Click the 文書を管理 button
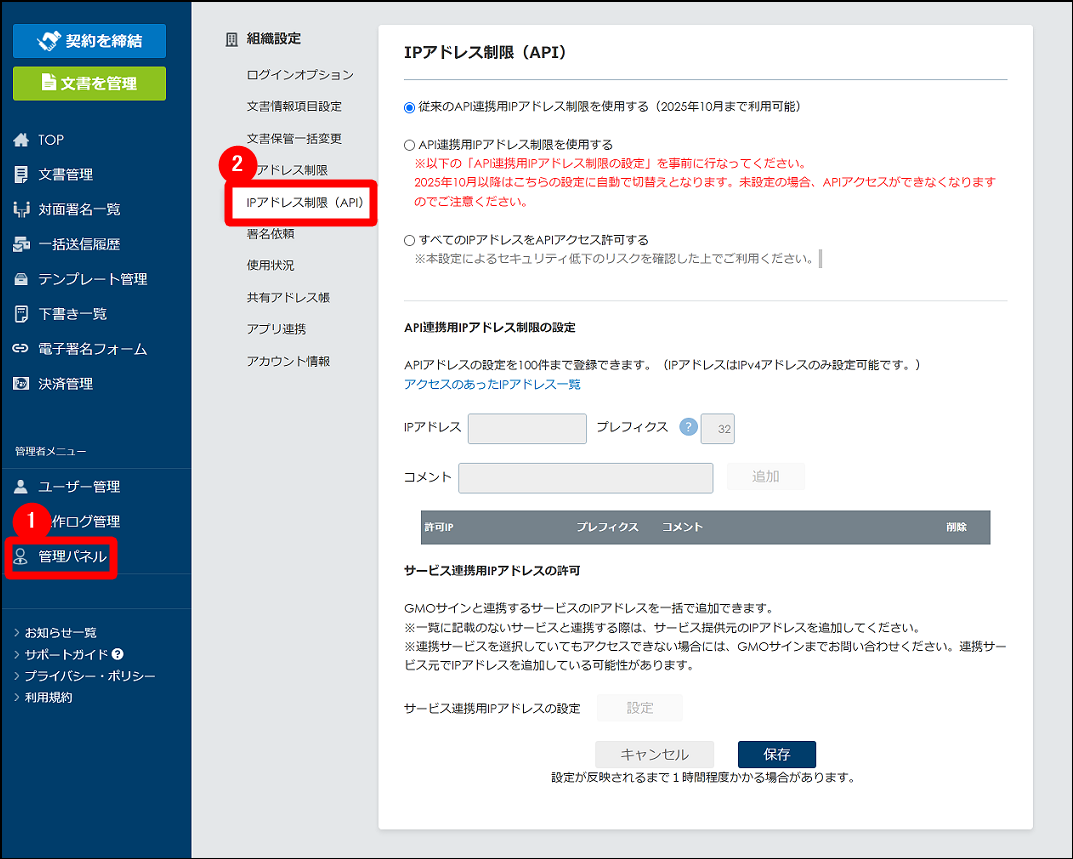The width and height of the screenshot is (1073, 859). 89,84
